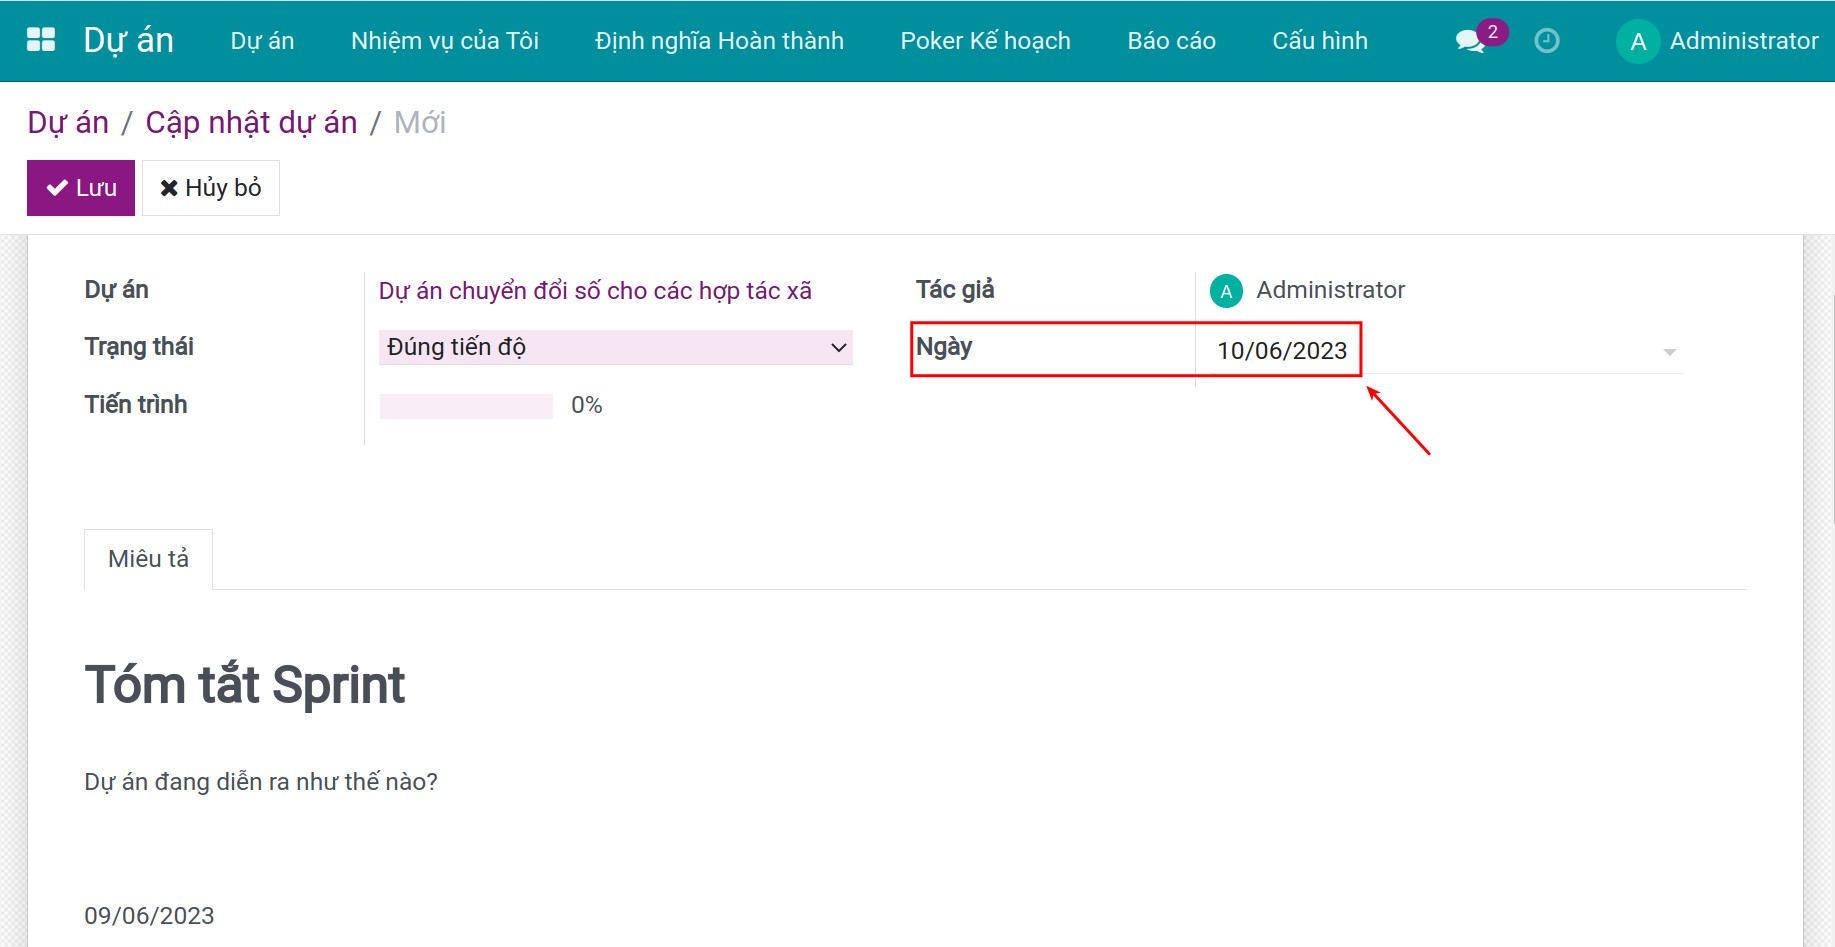1835x947 pixels.
Task: Open the chat messages icon
Action: point(1470,41)
